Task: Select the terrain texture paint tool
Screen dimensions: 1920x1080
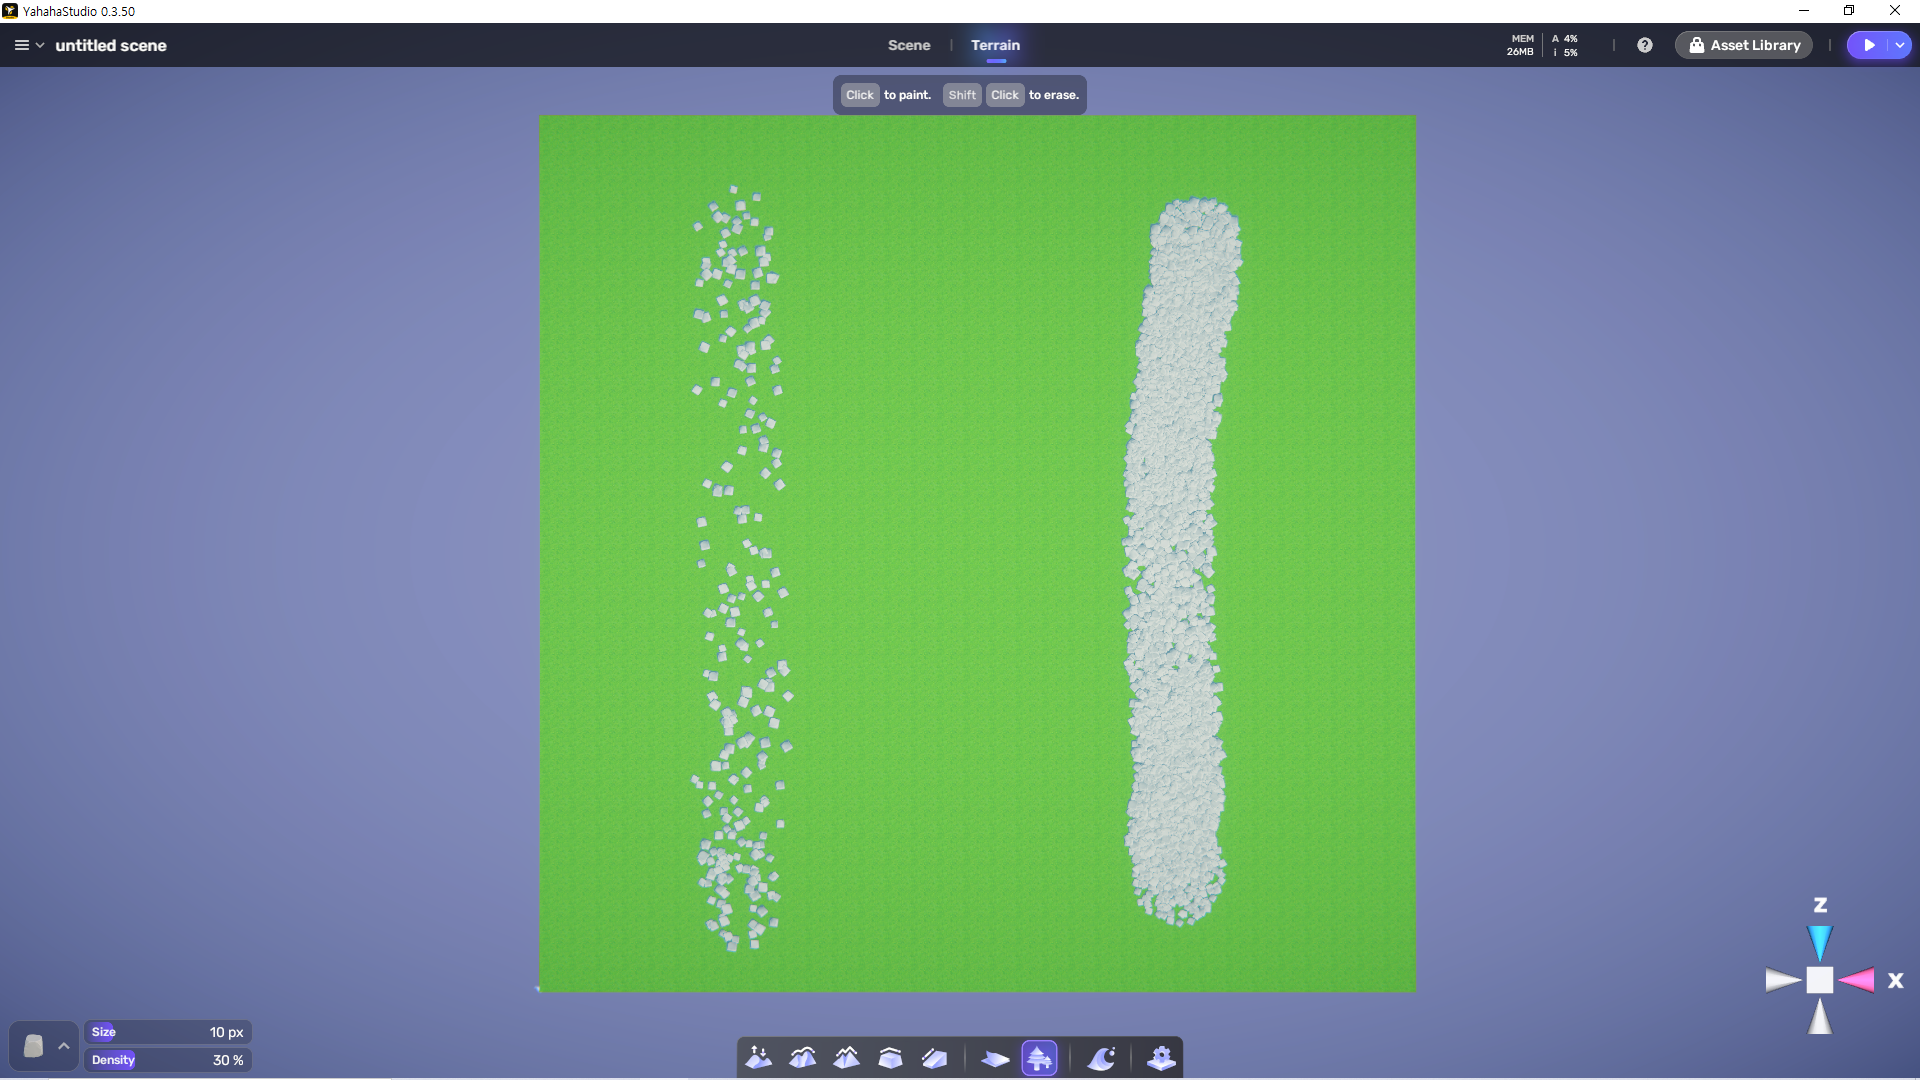Action: pos(995,1058)
